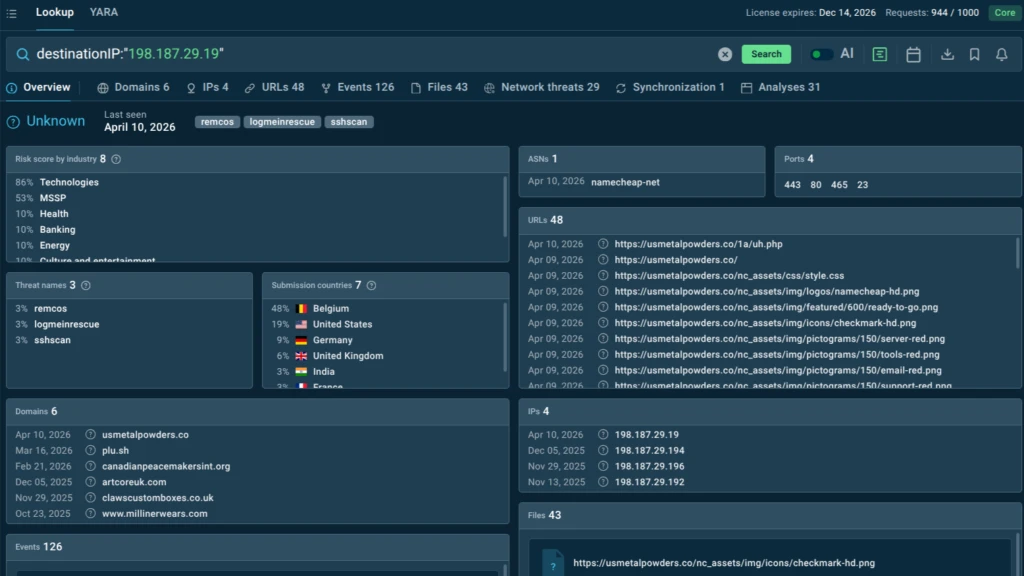Click the info icon beside Risk score by industry
This screenshot has height=576, width=1024.
(x=116, y=159)
